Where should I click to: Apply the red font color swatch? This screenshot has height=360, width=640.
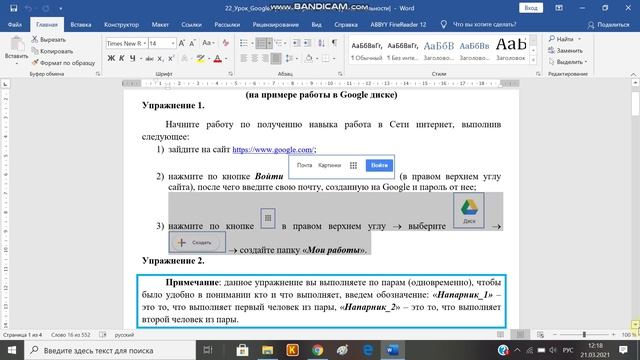pos(218,59)
